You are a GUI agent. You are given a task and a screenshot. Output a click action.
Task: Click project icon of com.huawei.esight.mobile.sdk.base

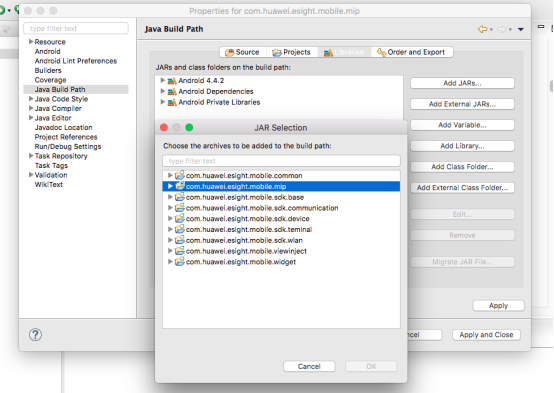click(180, 197)
